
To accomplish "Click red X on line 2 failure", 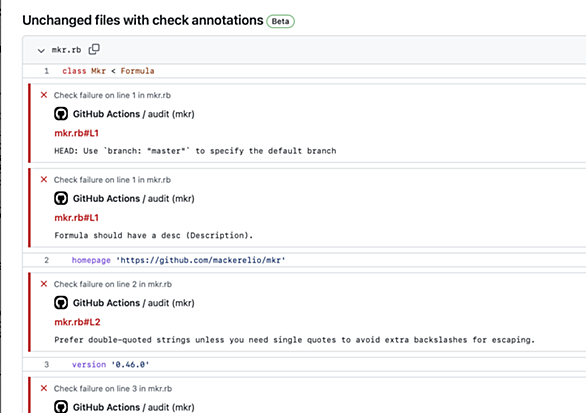I will tap(44, 284).
